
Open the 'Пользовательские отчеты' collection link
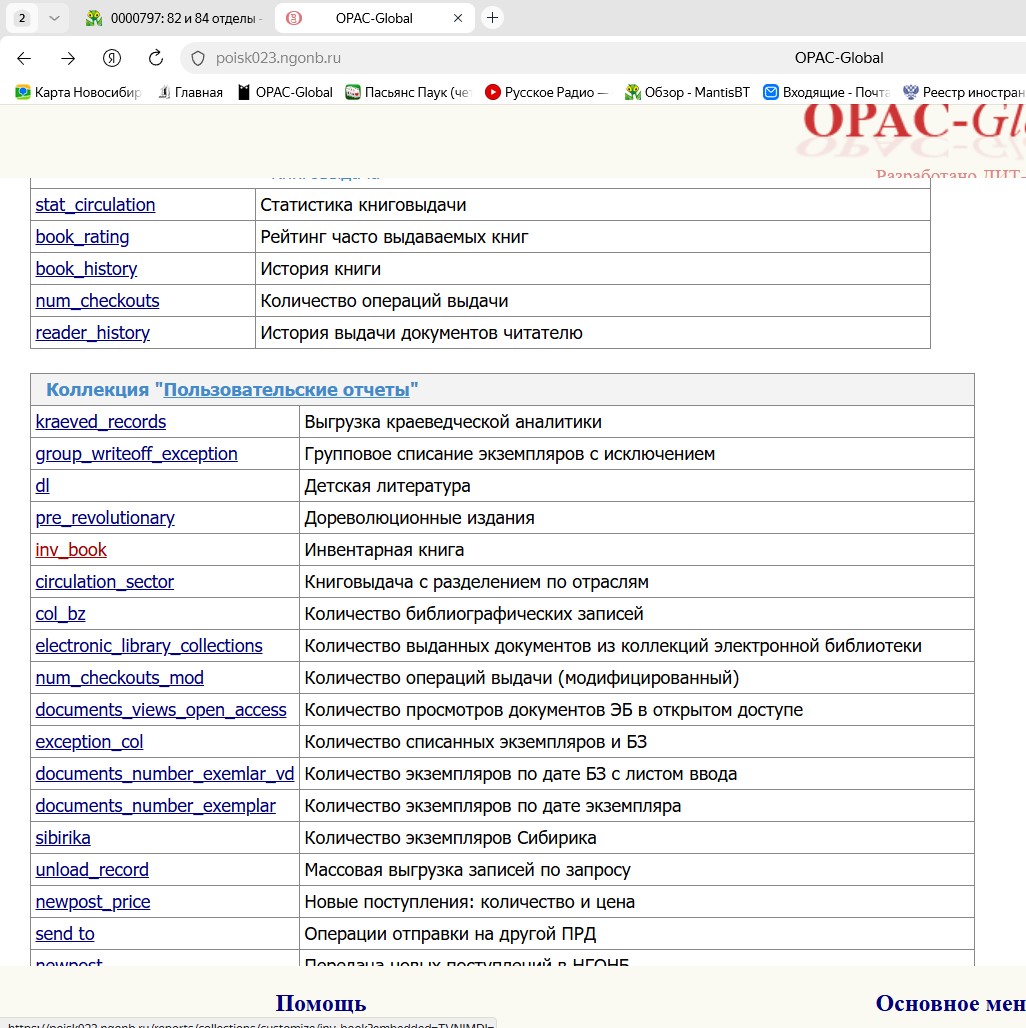point(286,389)
